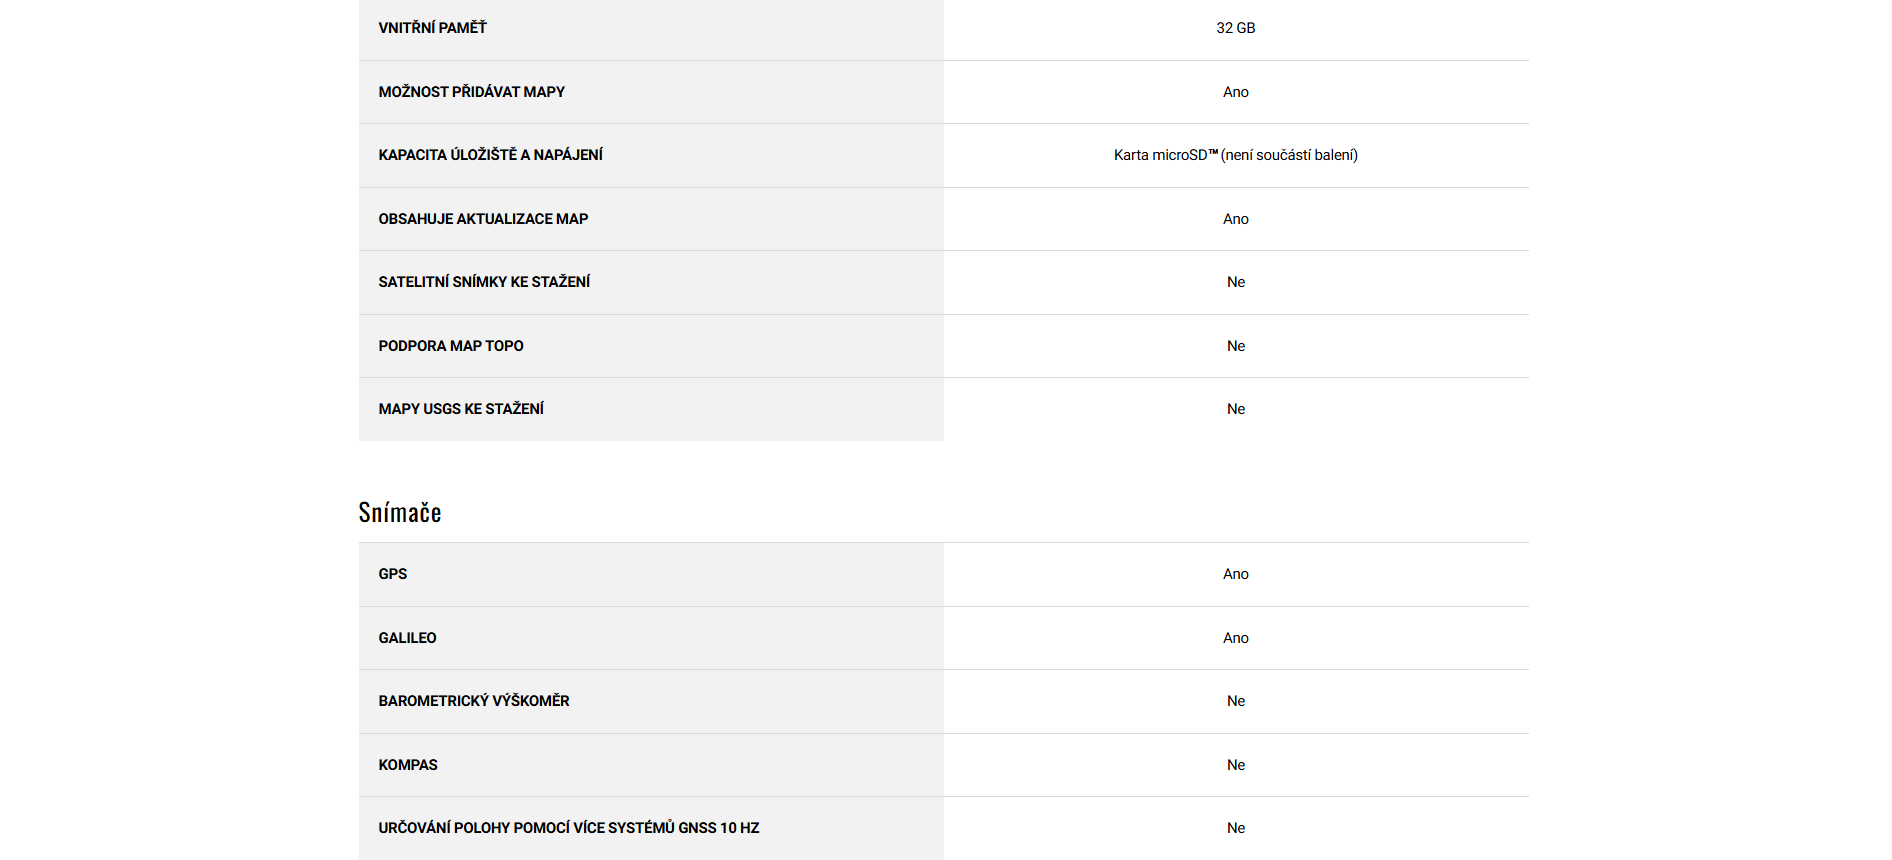Click the Snímače section heading

click(x=400, y=512)
